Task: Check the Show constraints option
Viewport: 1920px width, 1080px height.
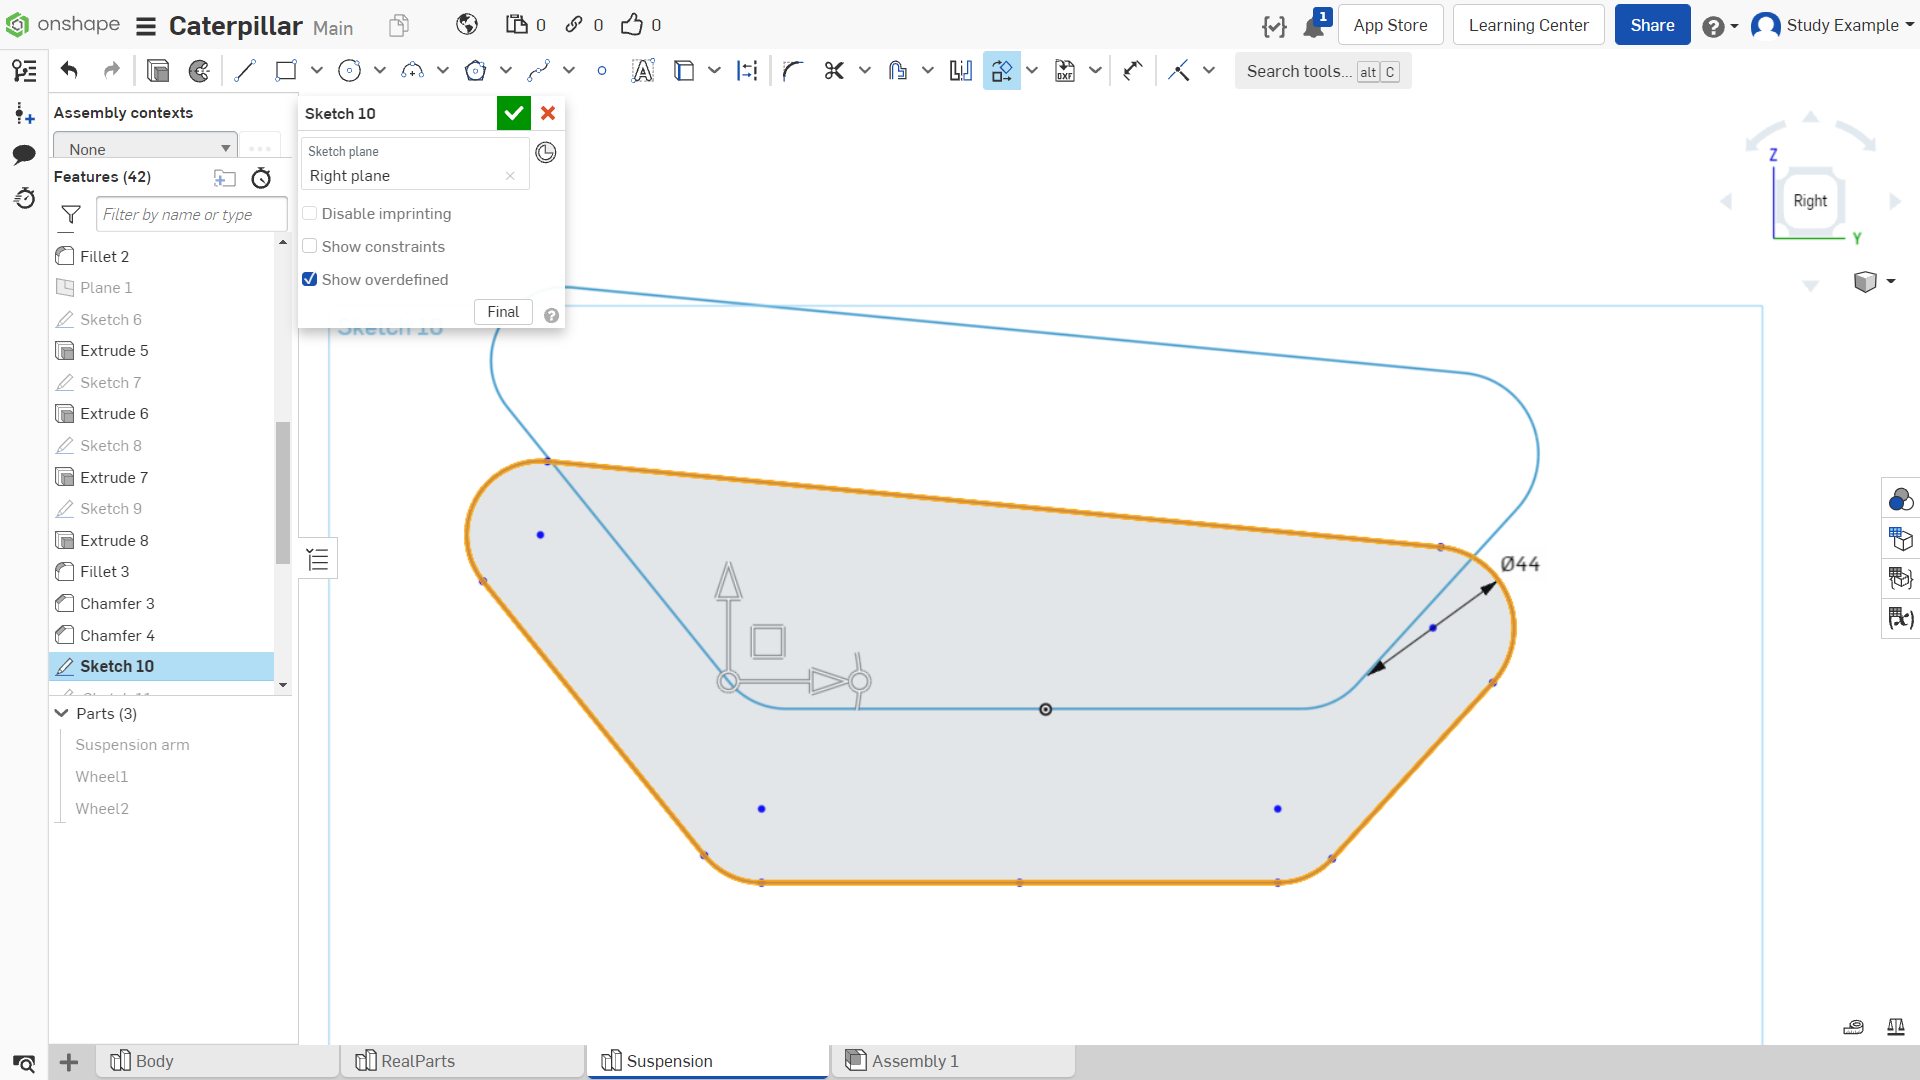Action: point(310,247)
